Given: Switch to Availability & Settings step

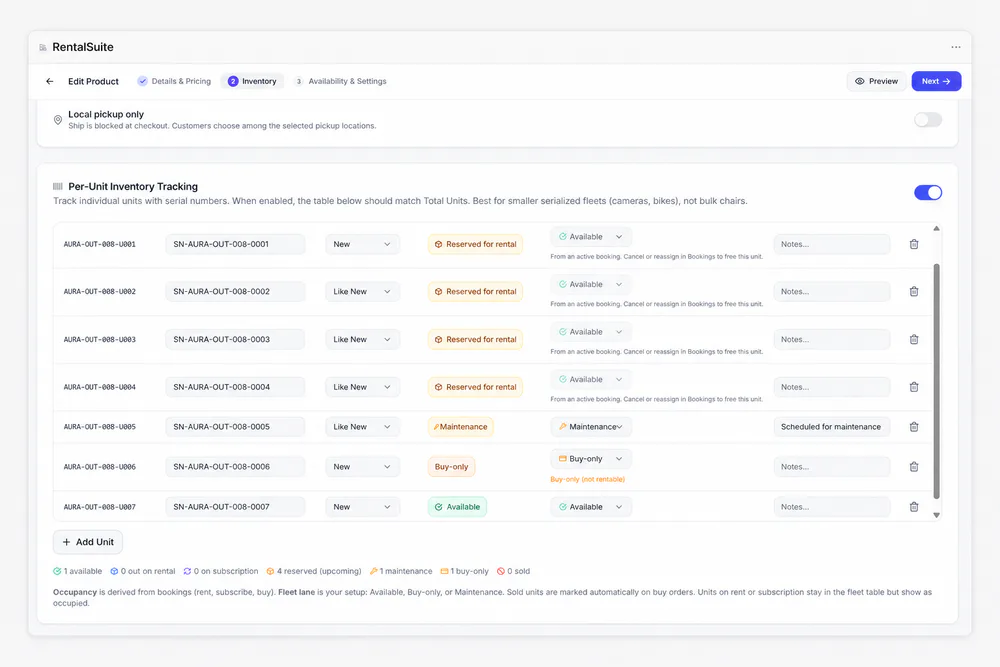Looking at the screenshot, I should (x=341, y=81).
